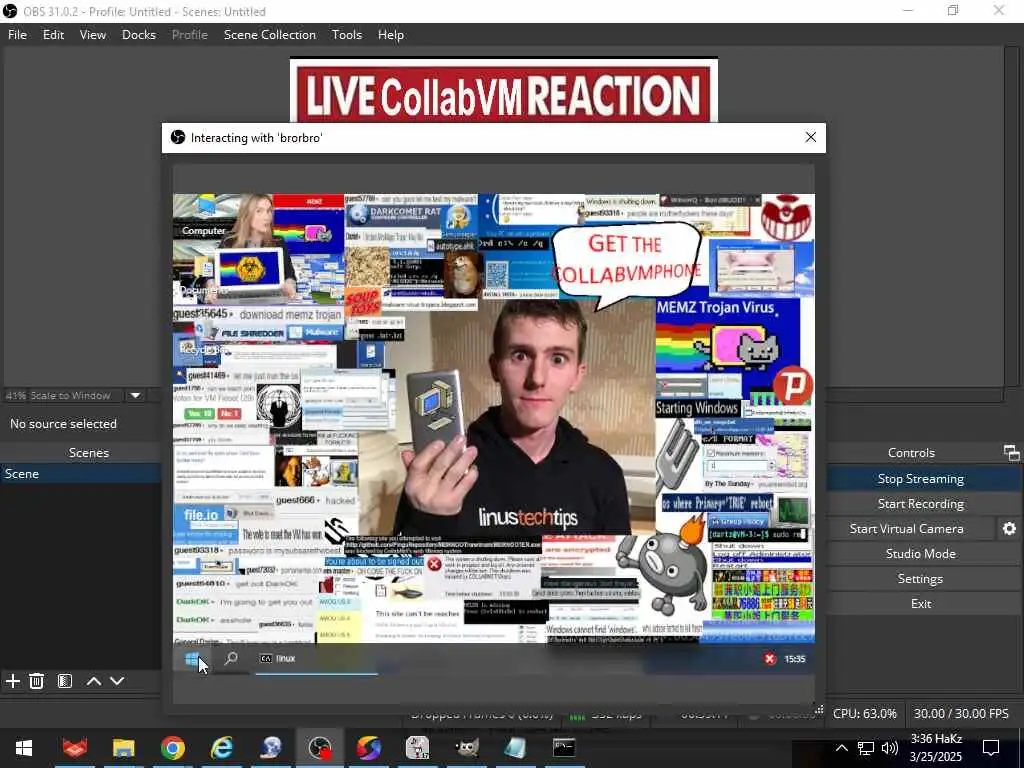Image resolution: width=1024 pixels, height=768 pixels.
Task: Open the globe application in taskbar
Action: [x=270, y=748]
